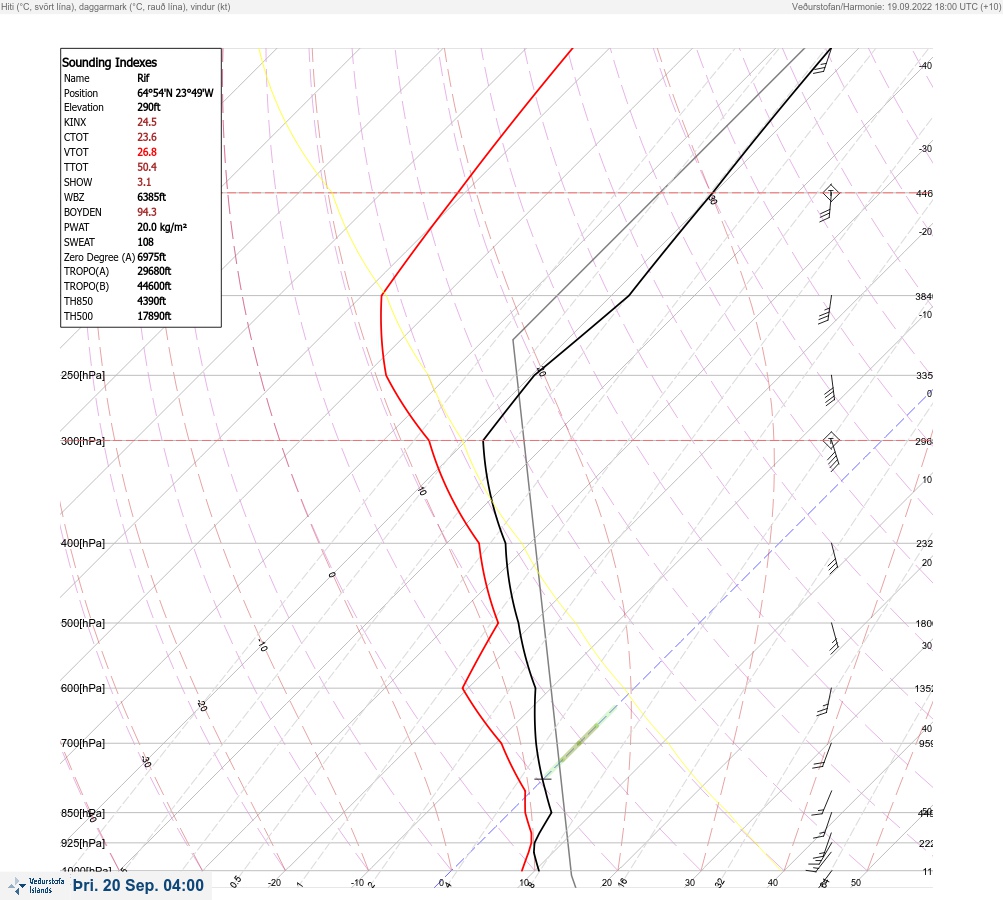Select the wind barb at the 600 hPa level
Image resolution: width=1003 pixels, height=900 pixels.
point(825,702)
